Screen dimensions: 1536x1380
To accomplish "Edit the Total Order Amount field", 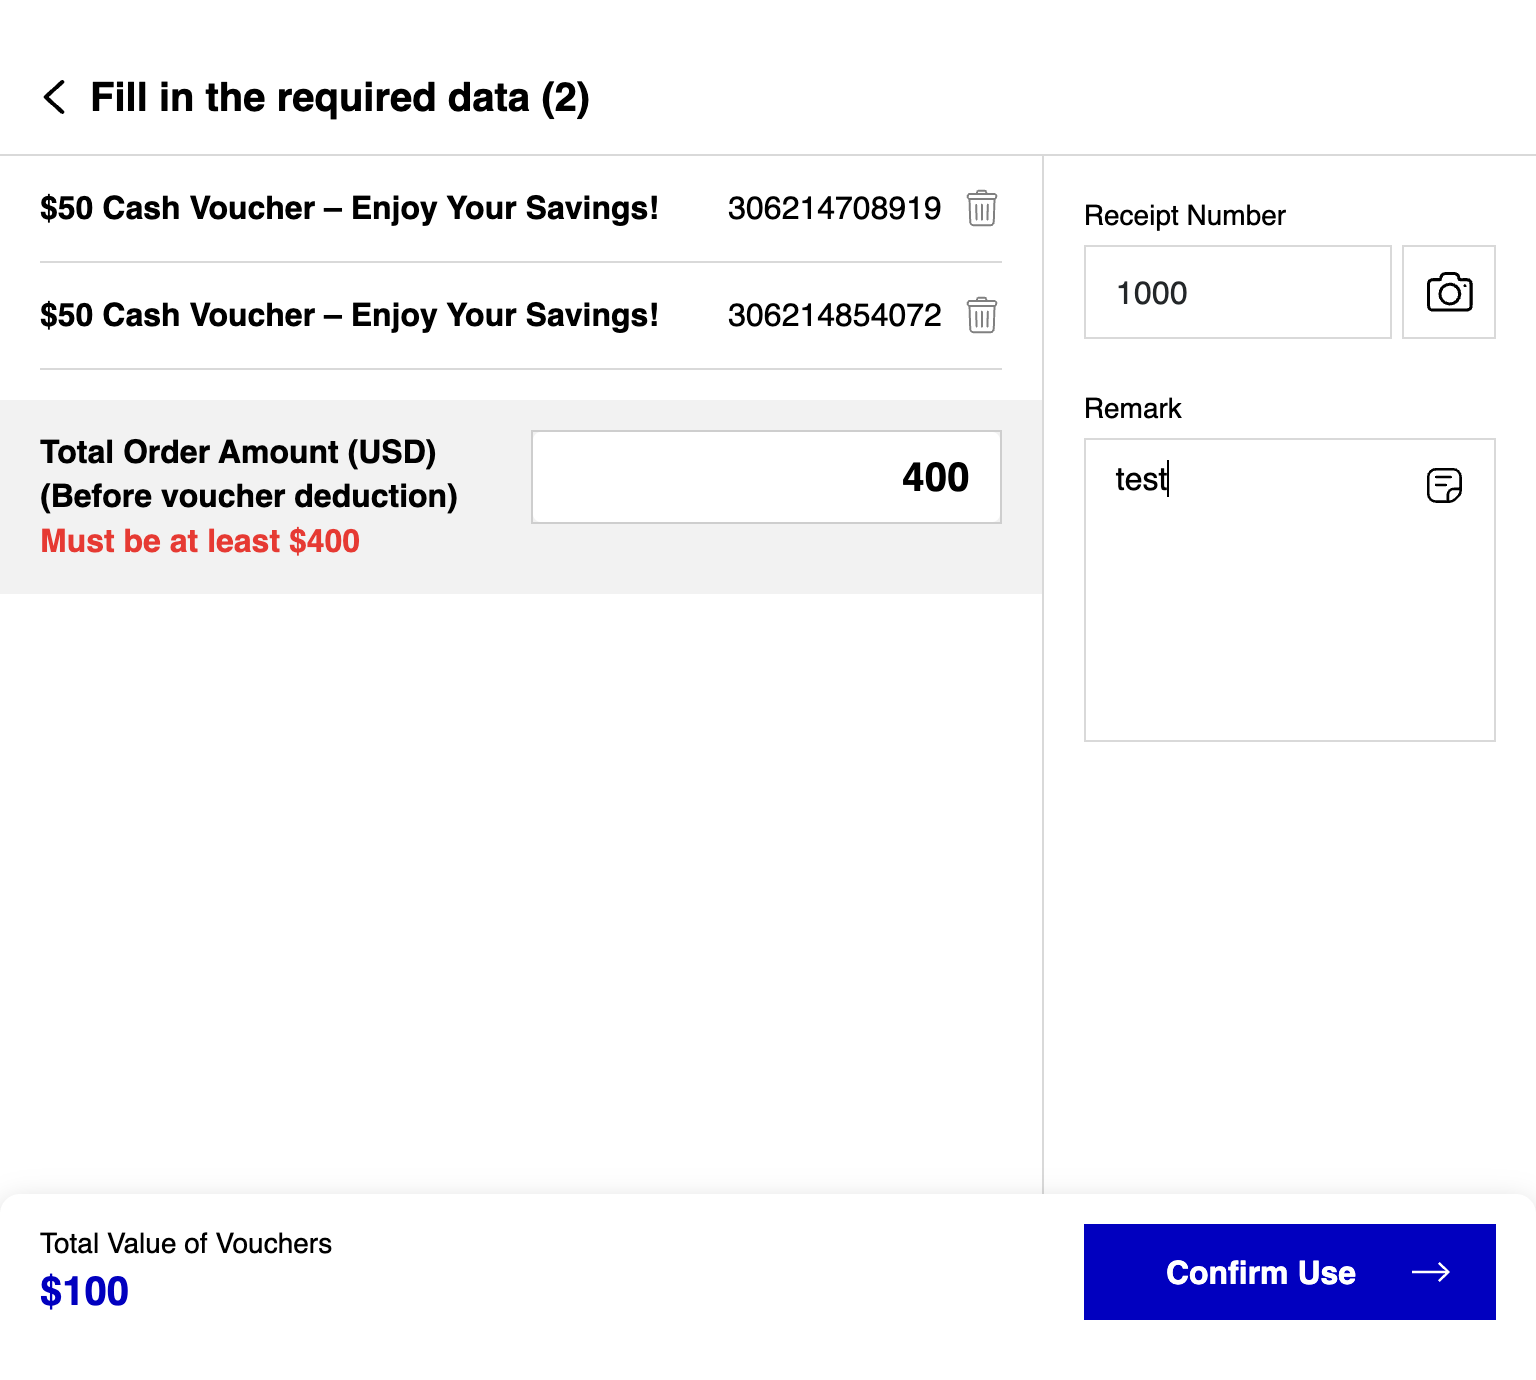I will 766,477.
